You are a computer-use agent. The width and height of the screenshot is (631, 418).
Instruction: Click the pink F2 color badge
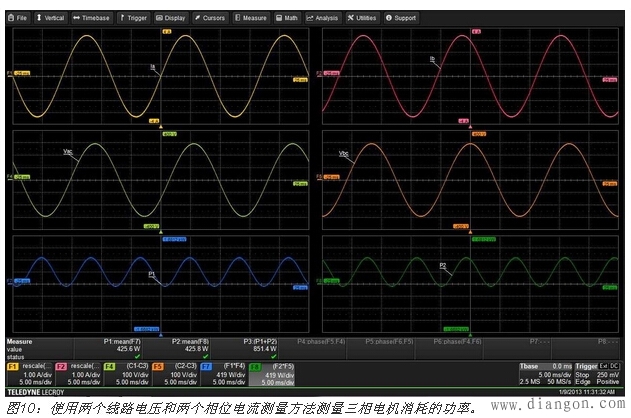62,367
